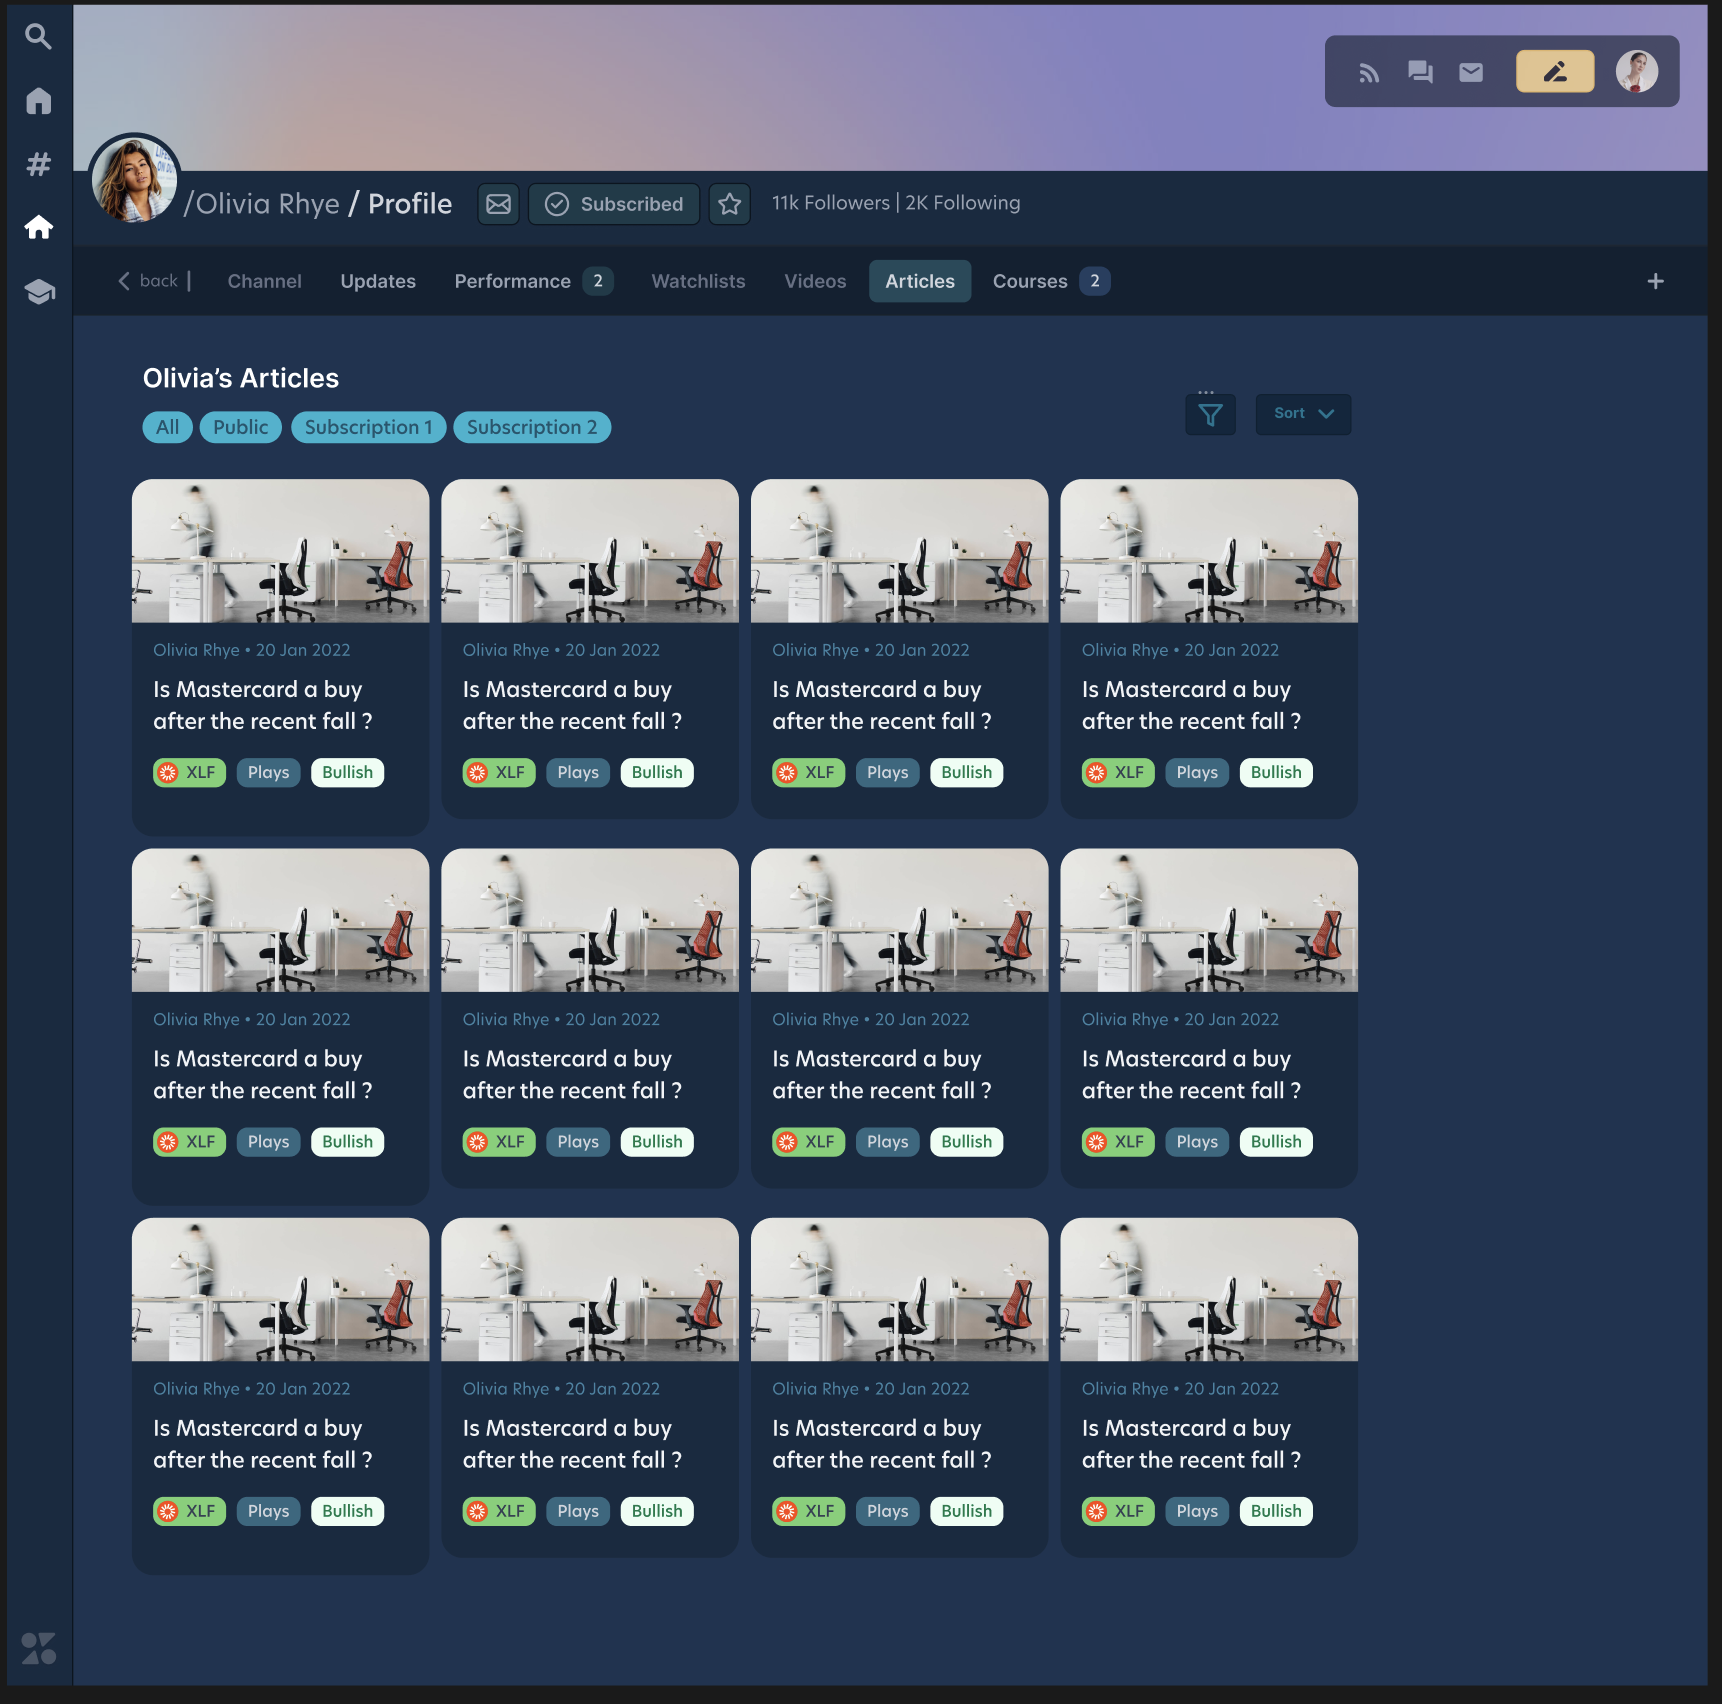
Task: Click the app logo at the sidebar bottom
Action: 38,1648
